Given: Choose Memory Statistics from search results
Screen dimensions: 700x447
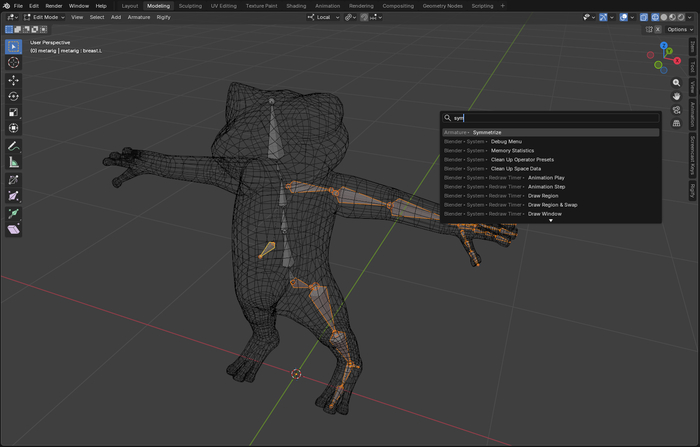Looking at the screenshot, I should pos(512,150).
